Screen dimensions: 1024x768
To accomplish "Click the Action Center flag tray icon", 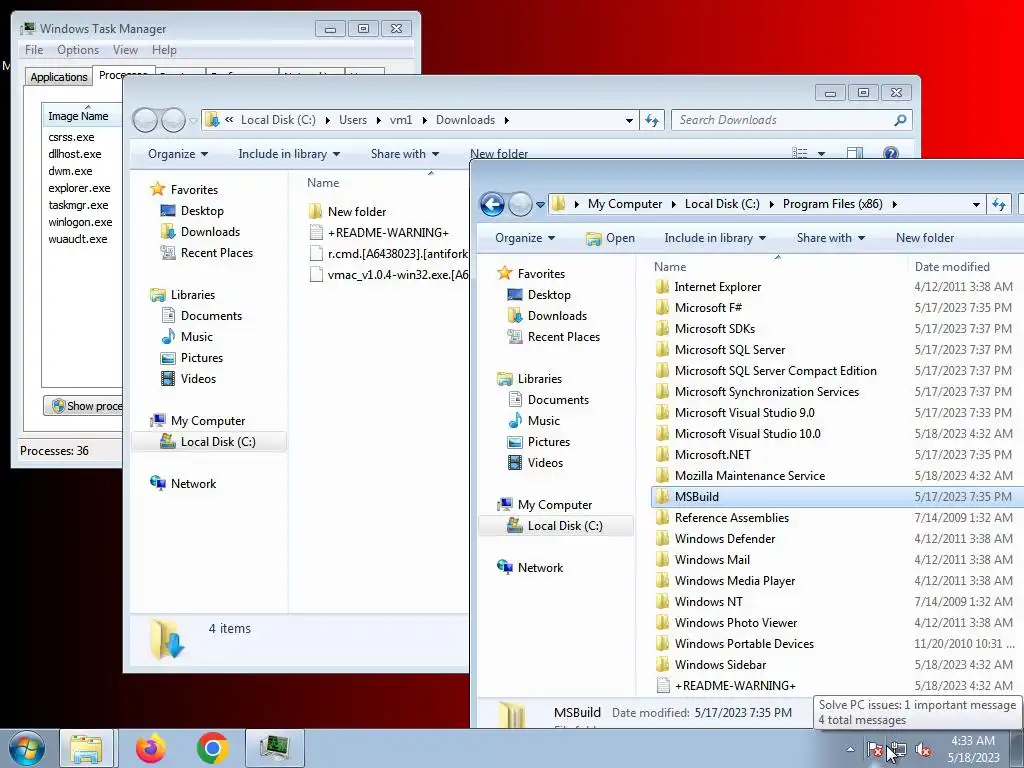I will point(874,750).
